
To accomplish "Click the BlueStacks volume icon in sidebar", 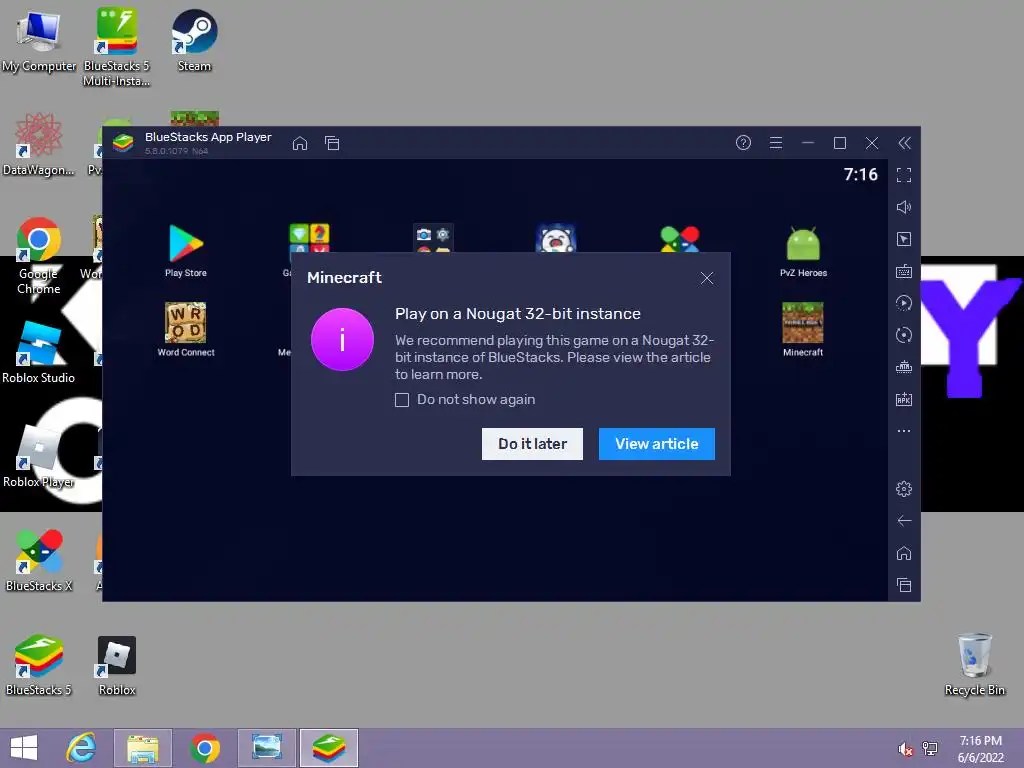I will (x=904, y=207).
